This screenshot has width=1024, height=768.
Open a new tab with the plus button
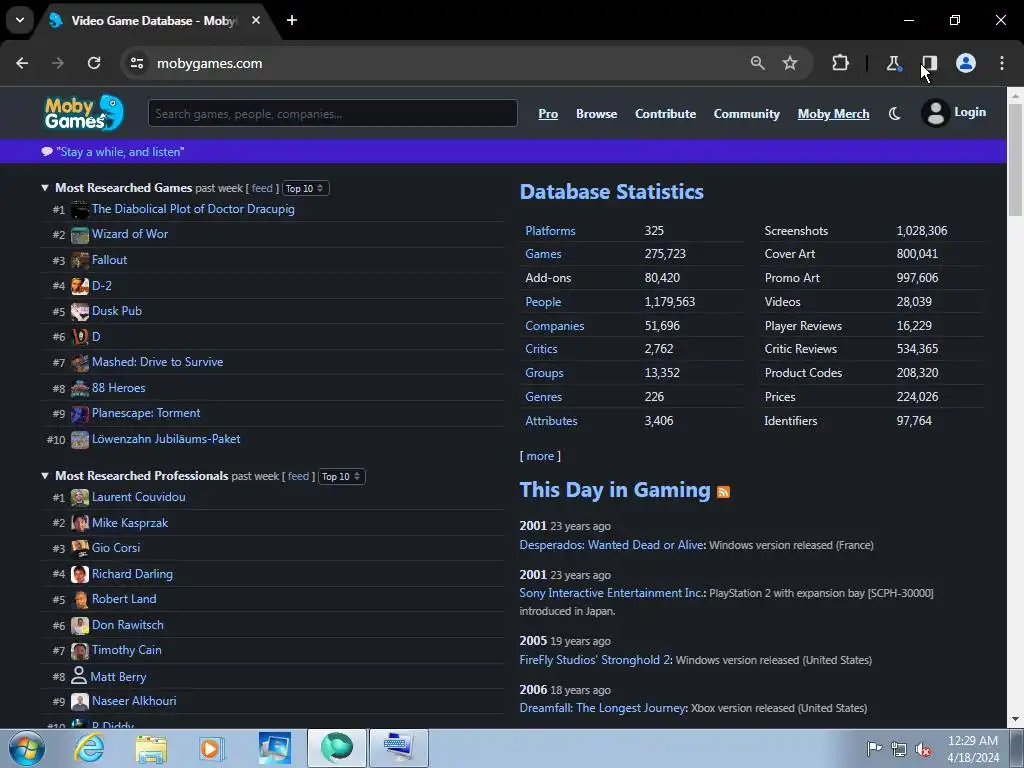[292, 20]
